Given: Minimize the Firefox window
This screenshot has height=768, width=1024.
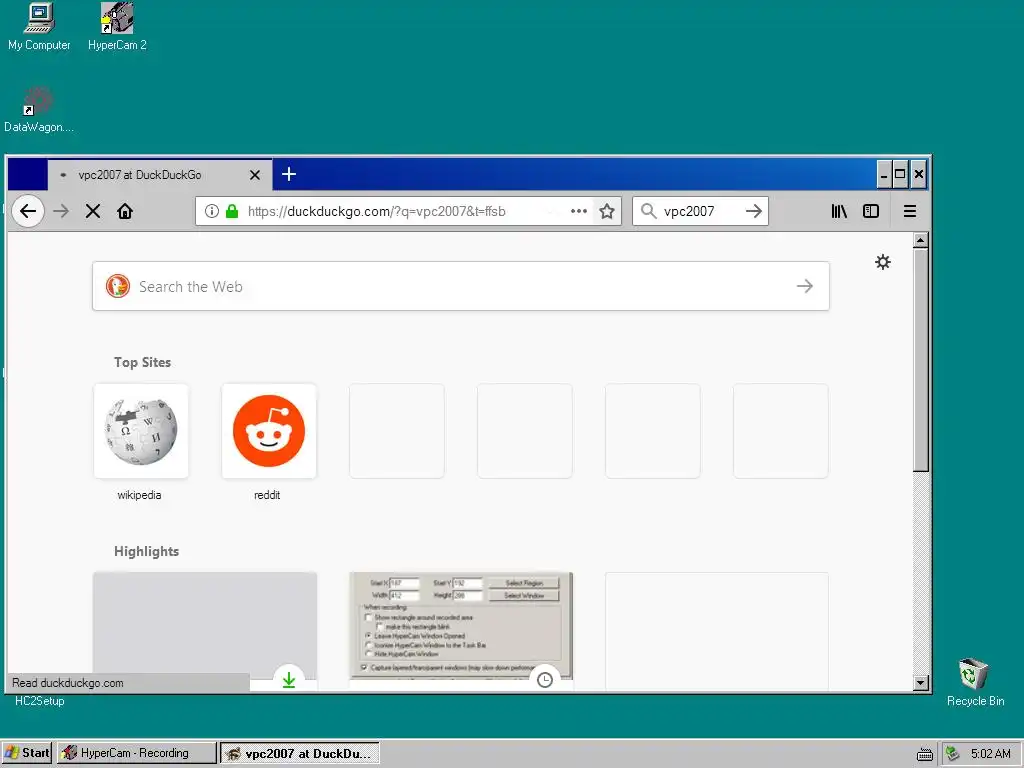Looking at the screenshot, I should 884,174.
